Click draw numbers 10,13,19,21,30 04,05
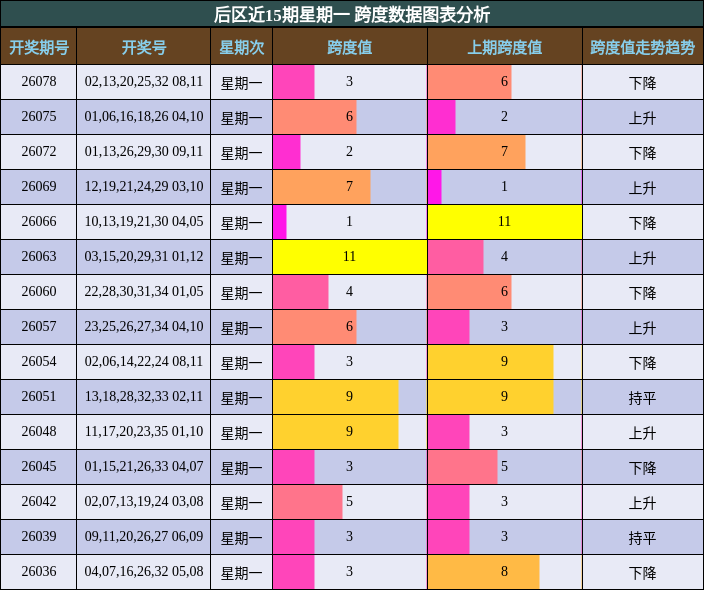This screenshot has height=590, width=704. point(144,221)
